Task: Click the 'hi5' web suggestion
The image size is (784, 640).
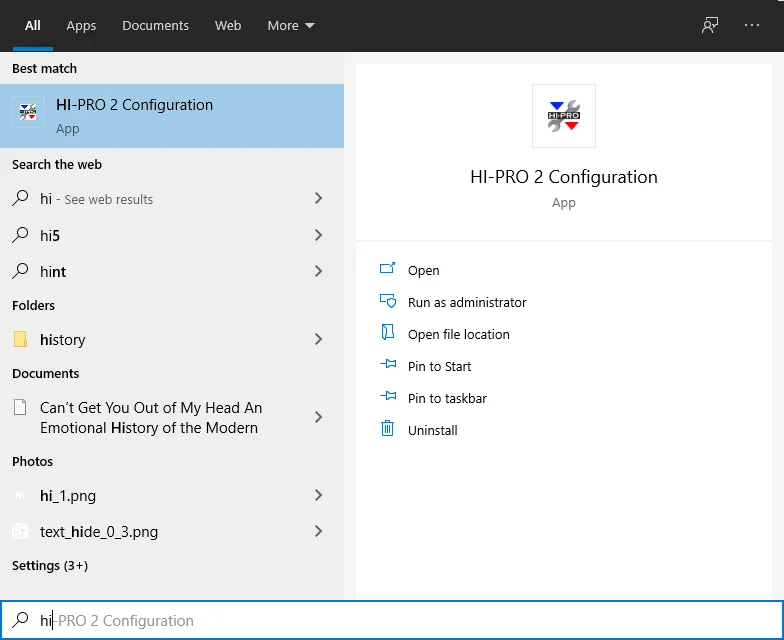Action: click(x=172, y=235)
